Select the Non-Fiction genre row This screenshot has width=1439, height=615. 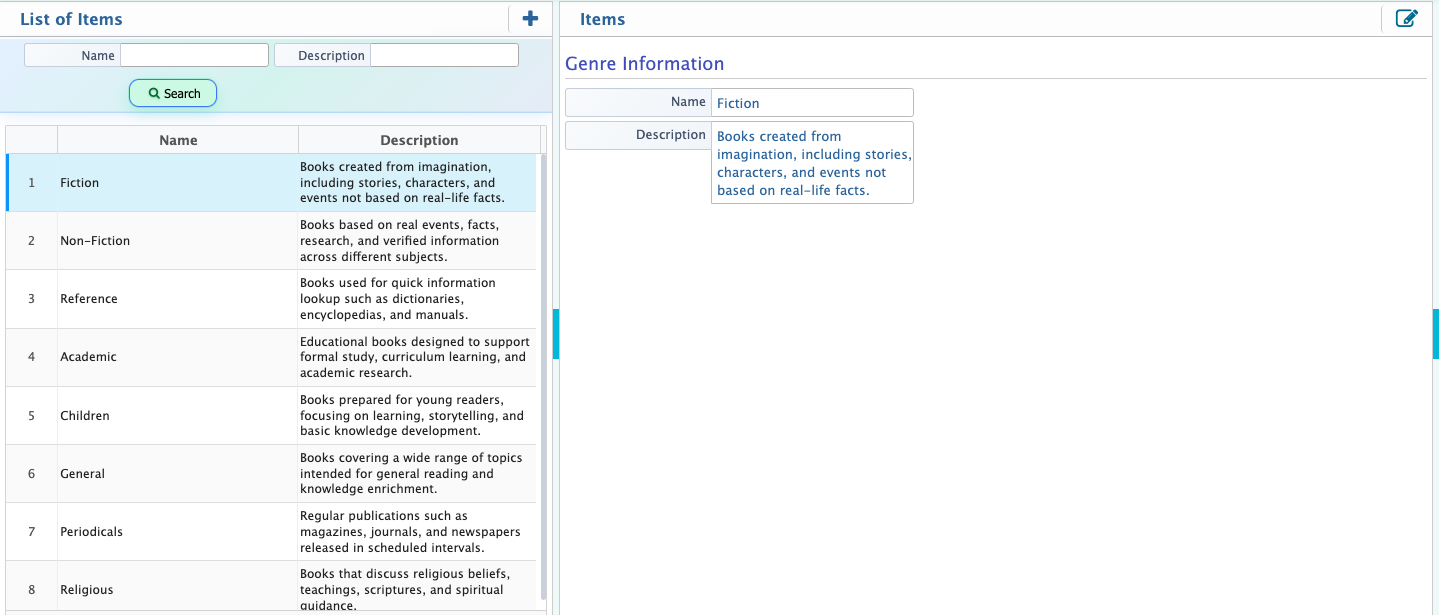click(x=95, y=241)
